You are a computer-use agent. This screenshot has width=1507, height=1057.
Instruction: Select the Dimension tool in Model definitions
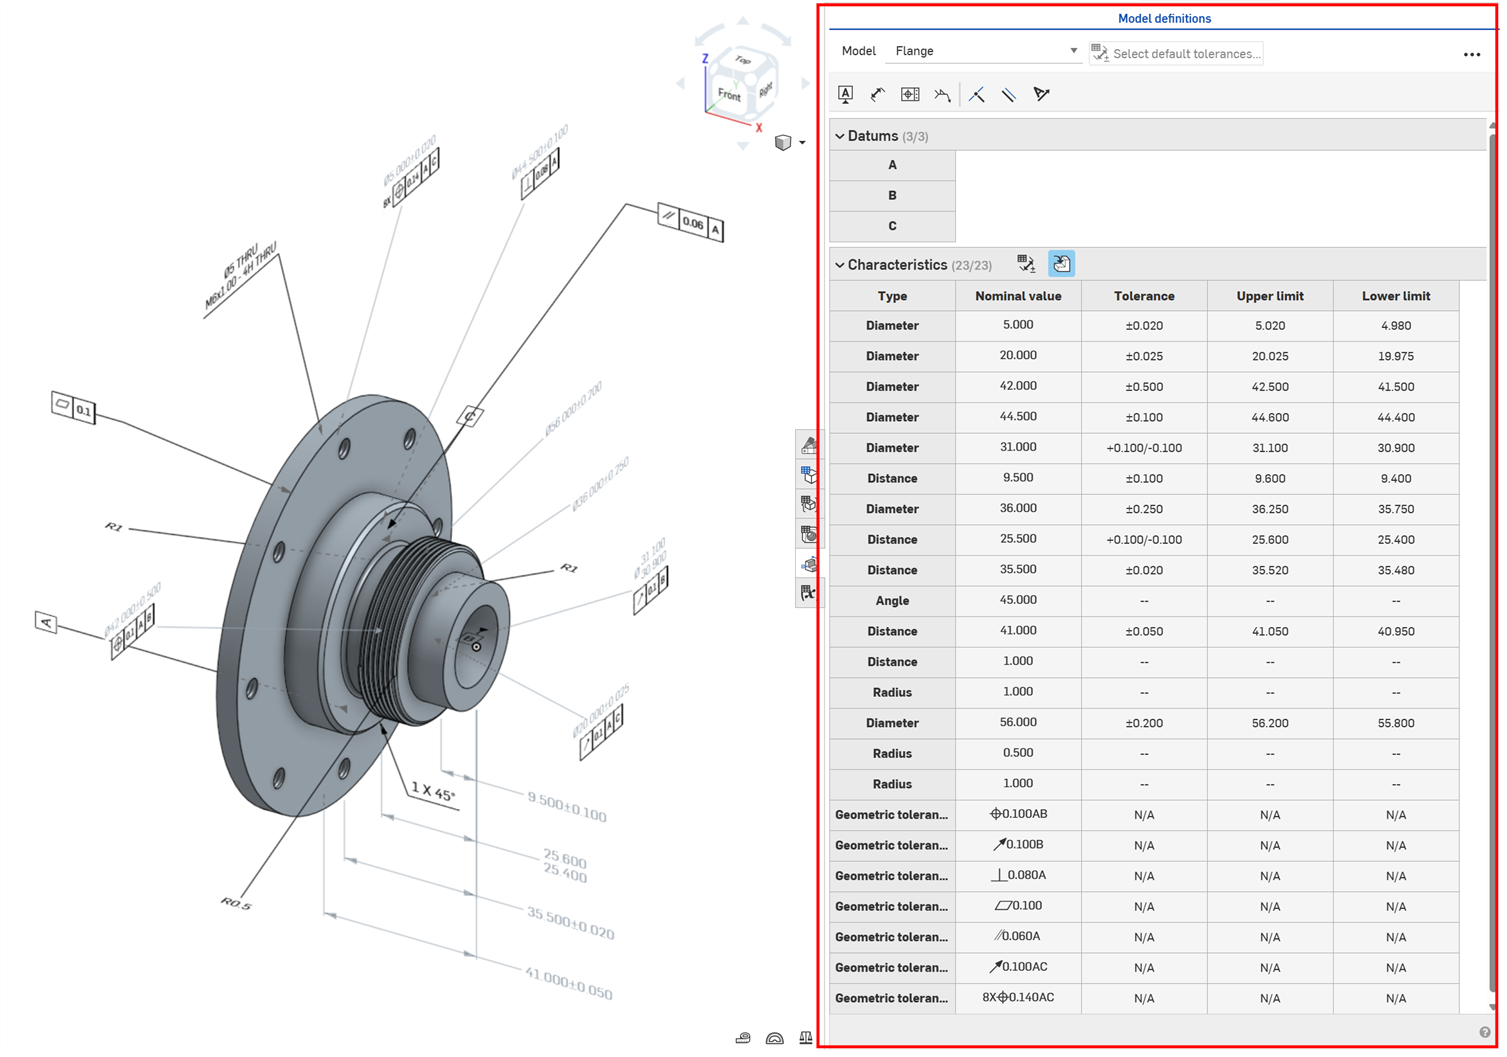tap(878, 93)
